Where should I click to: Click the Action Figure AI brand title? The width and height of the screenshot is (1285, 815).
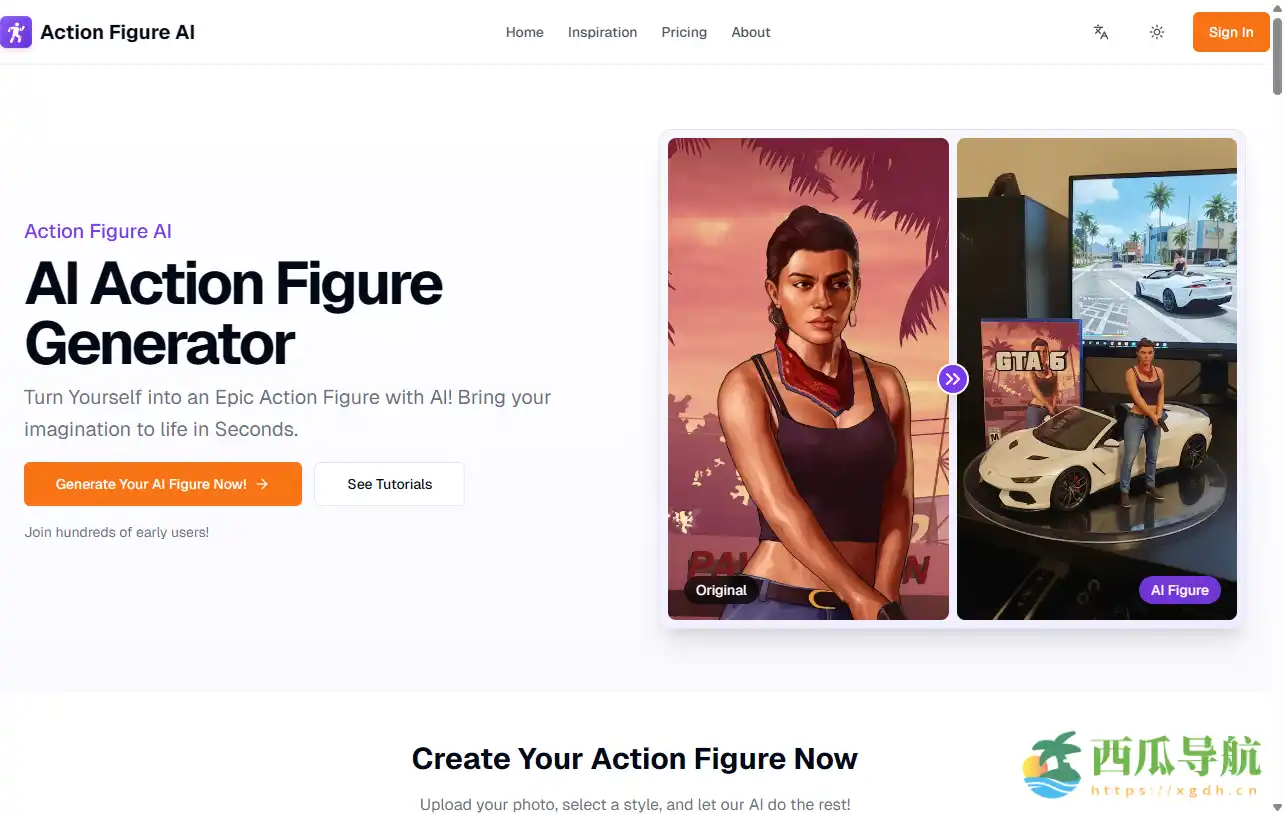click(x=117, y=32)
